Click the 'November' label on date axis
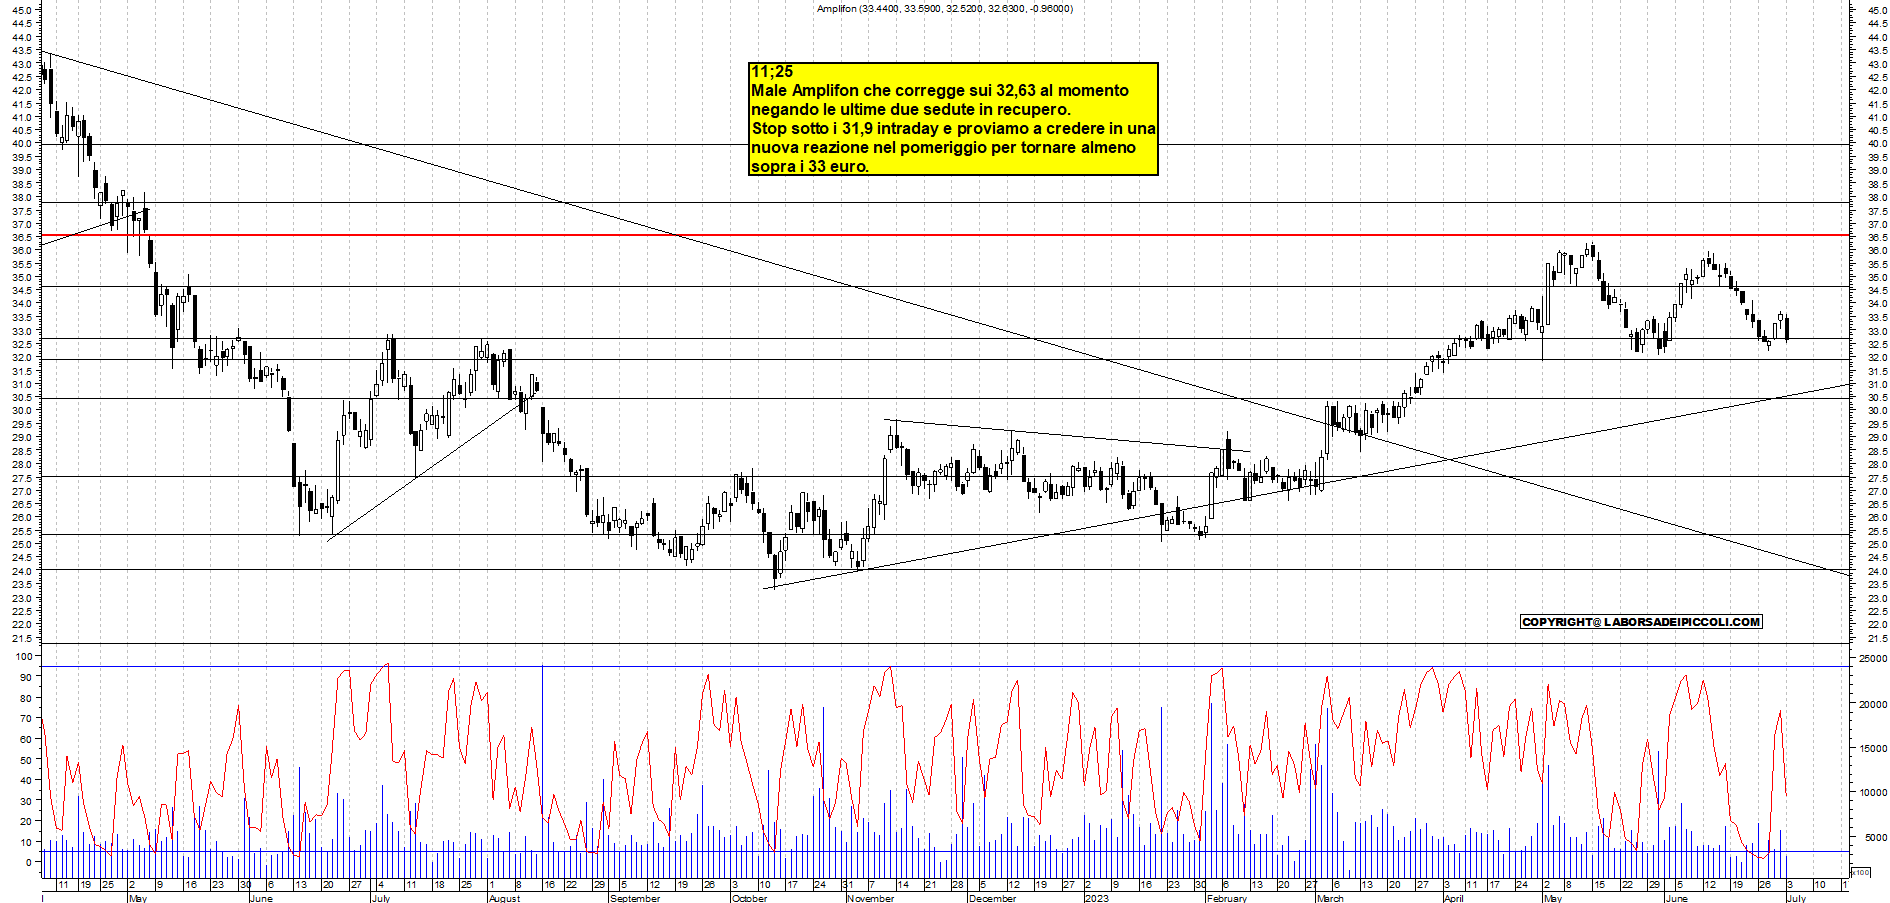 871,898
